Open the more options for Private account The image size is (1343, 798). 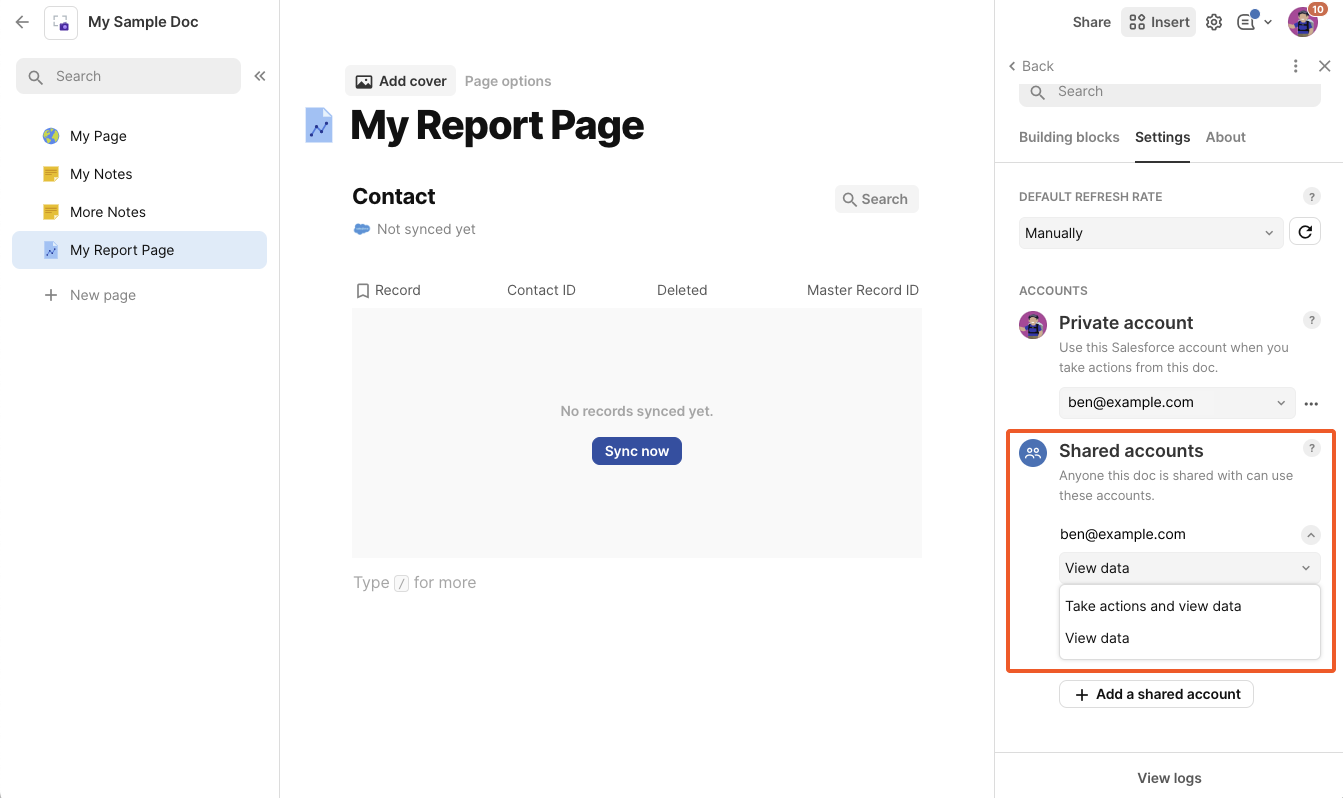click(1311, 404)
